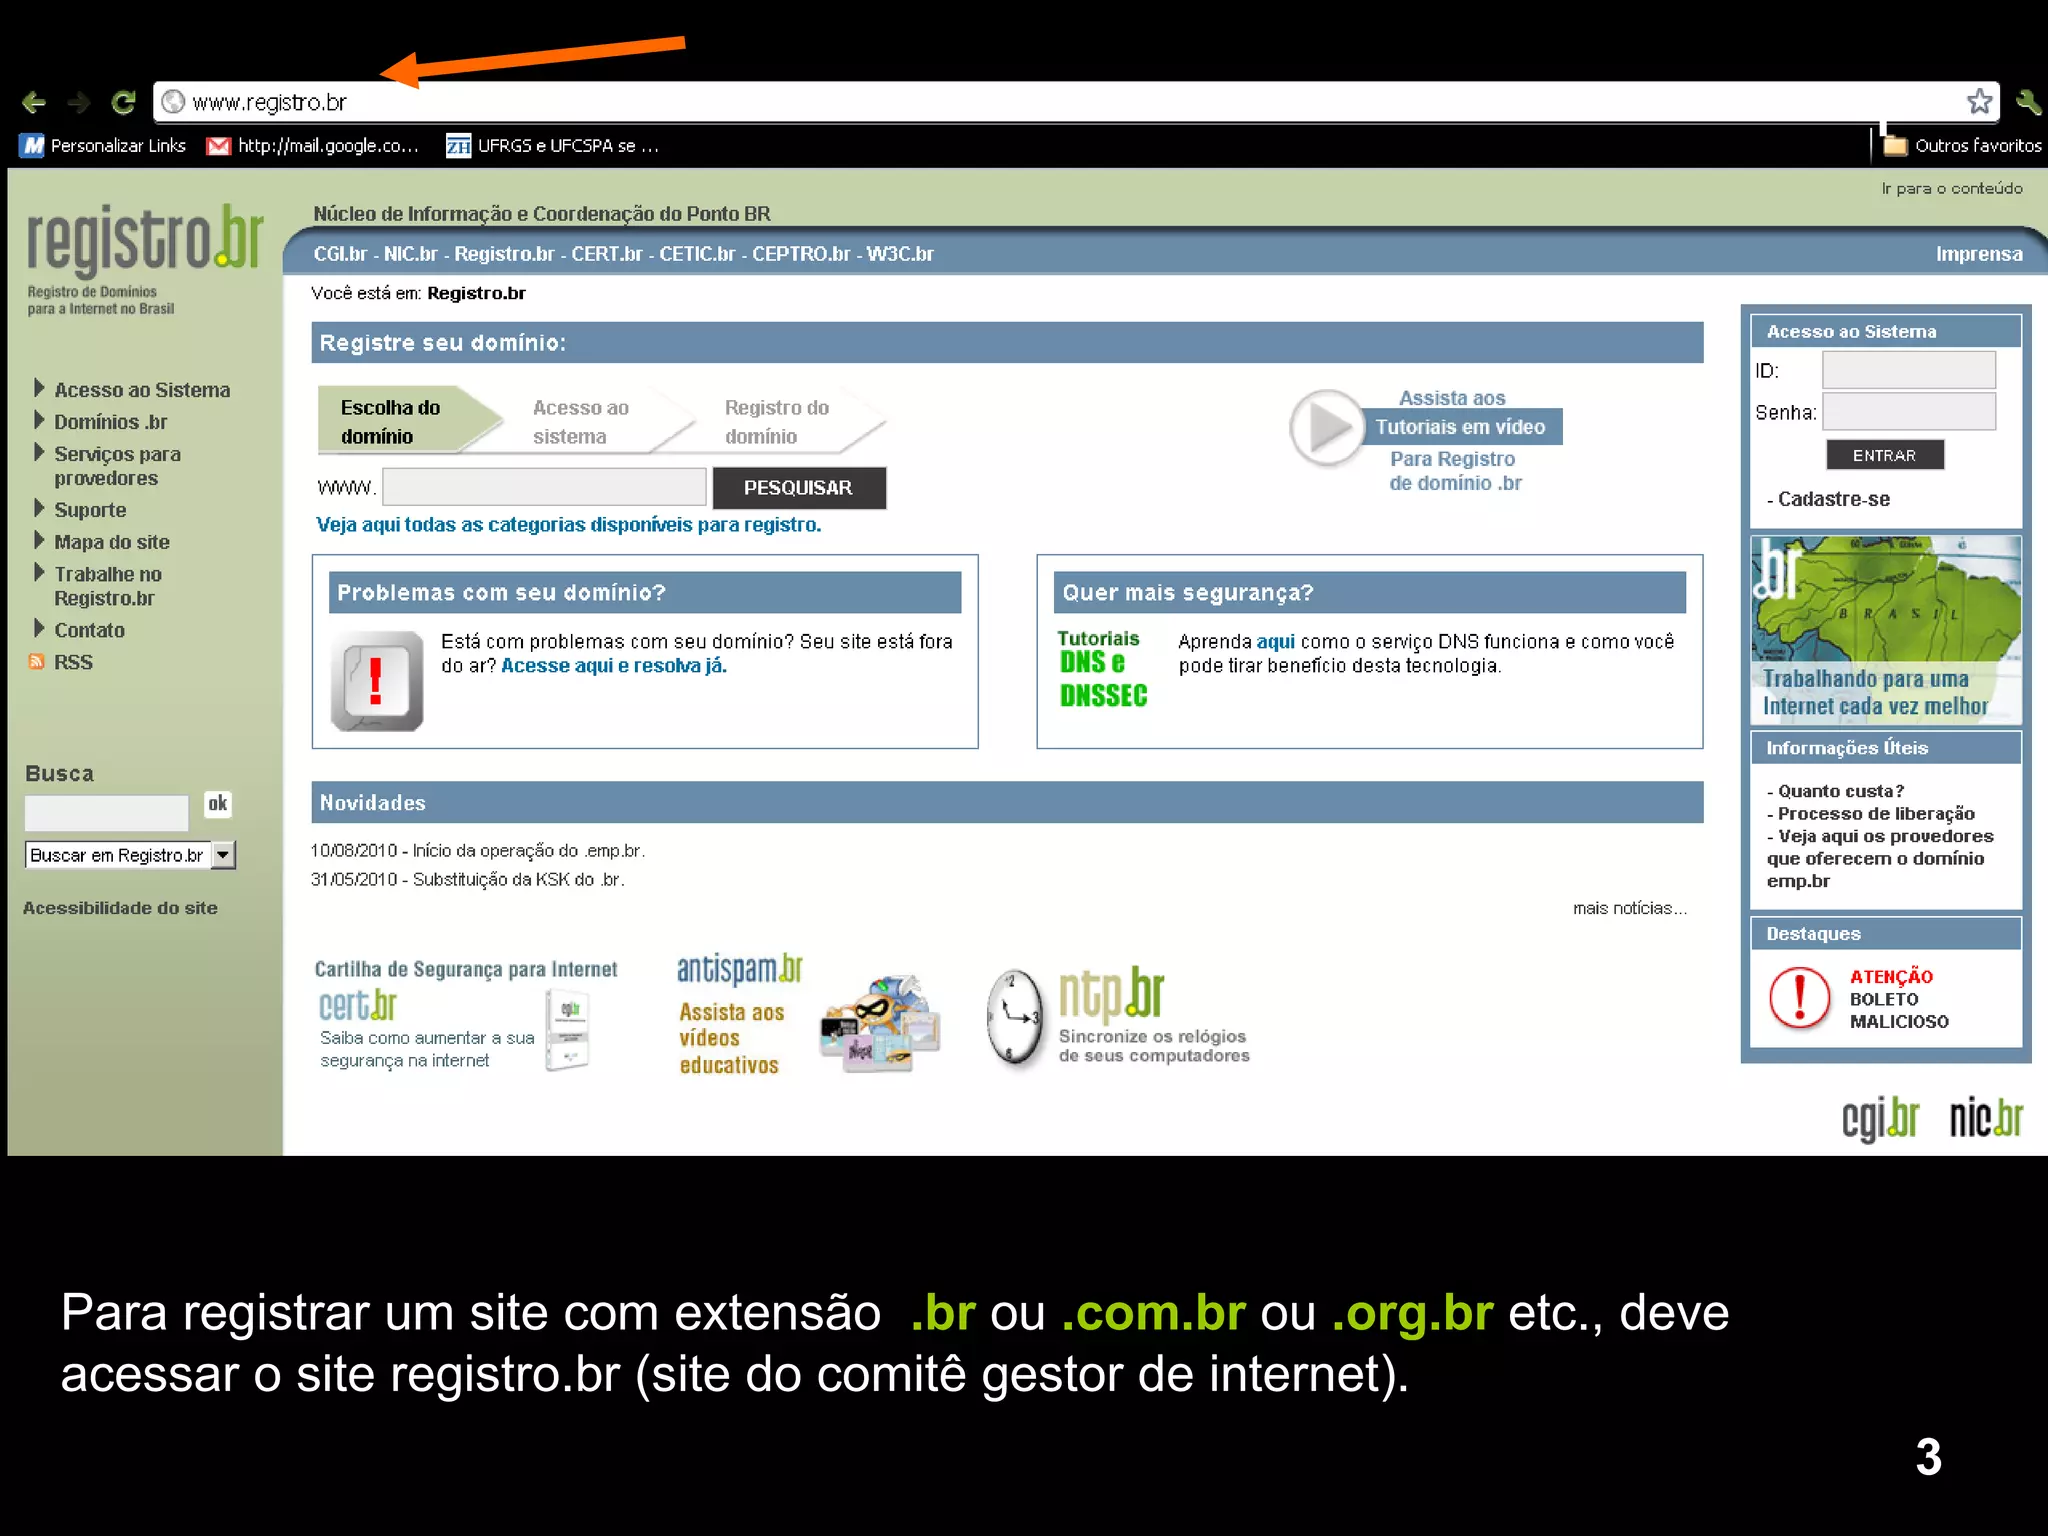This screenshot has width=2048, height=1536.
Task: Click the www domain search field
Action: tap(544, 487)
